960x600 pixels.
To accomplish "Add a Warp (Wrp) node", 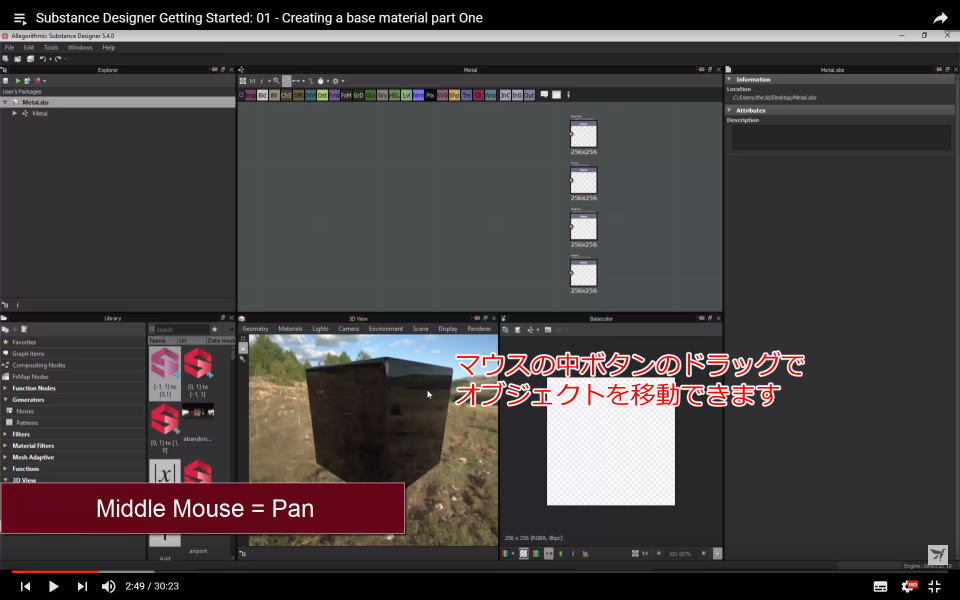I will click(490, 96).
